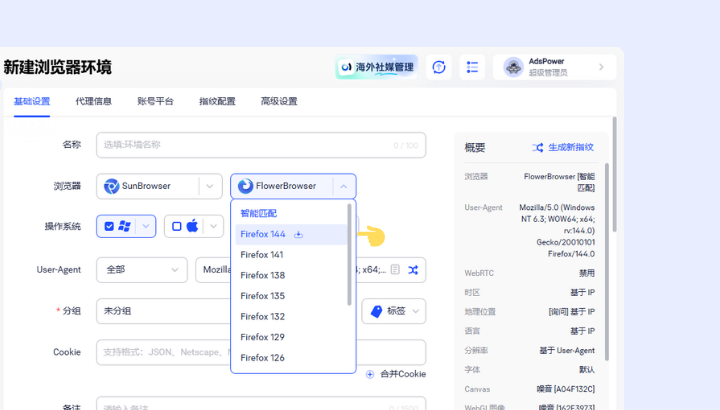Select the SunBrowser option
Screen dimensions: 720x410
(159, 186)
